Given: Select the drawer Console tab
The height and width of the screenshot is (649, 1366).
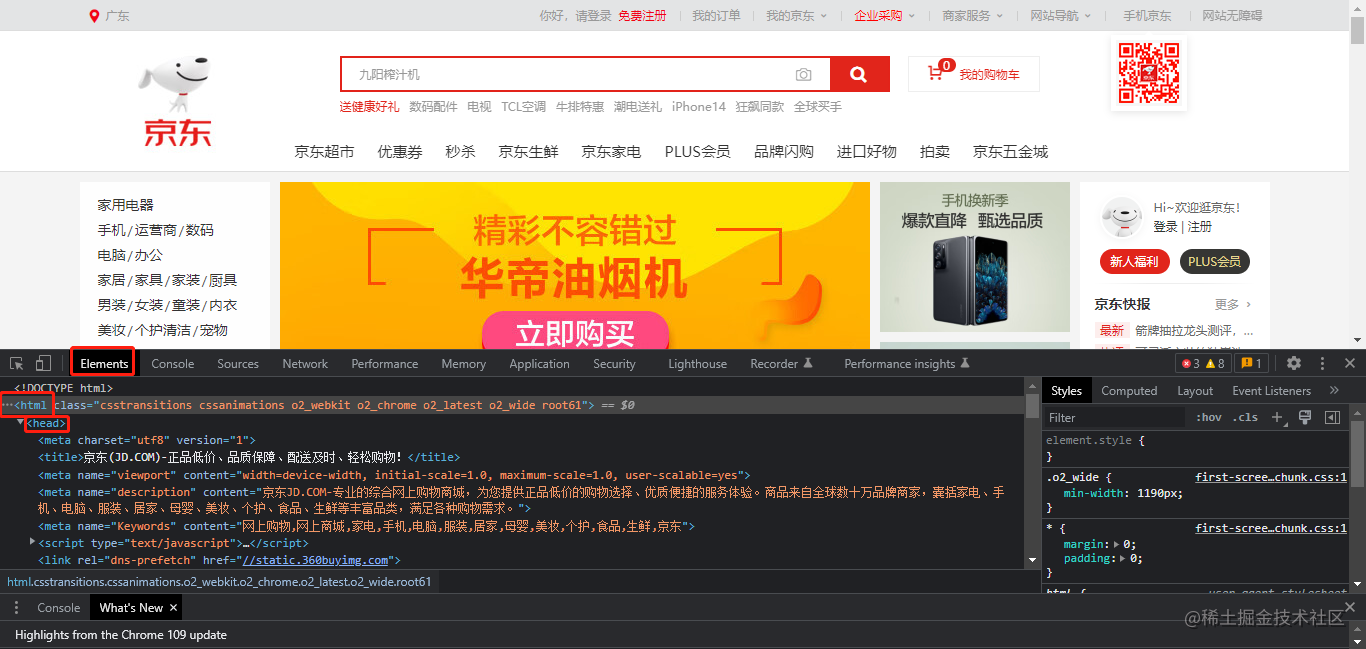Looking at the screenshot, I should click(x=59, y=607).
